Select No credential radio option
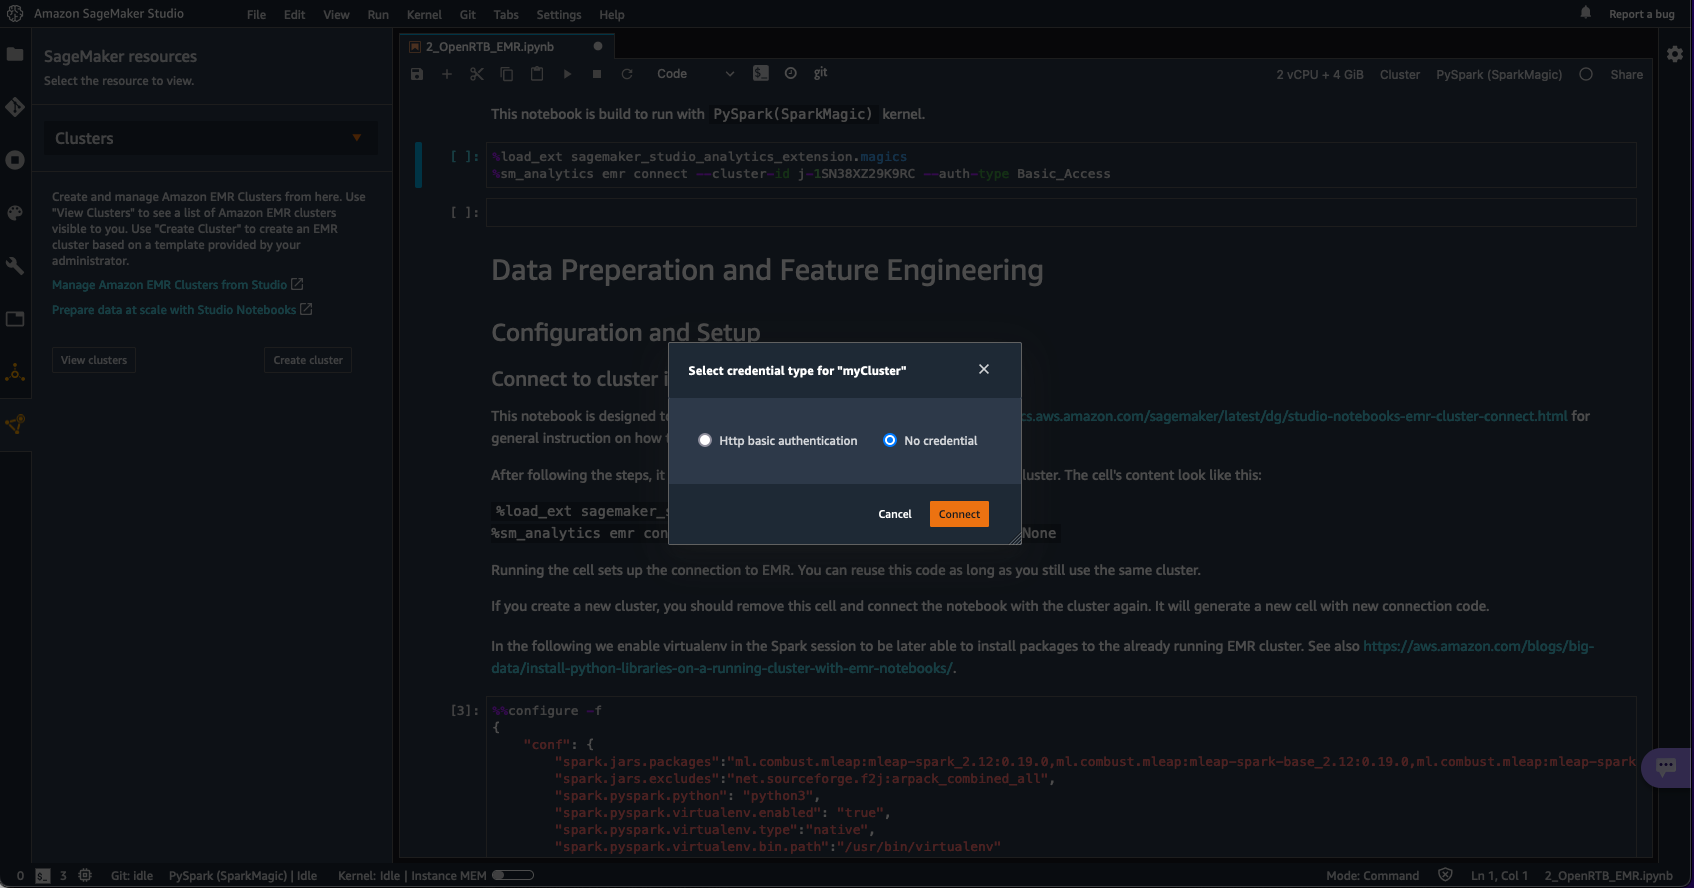 (x=890, y=440)
